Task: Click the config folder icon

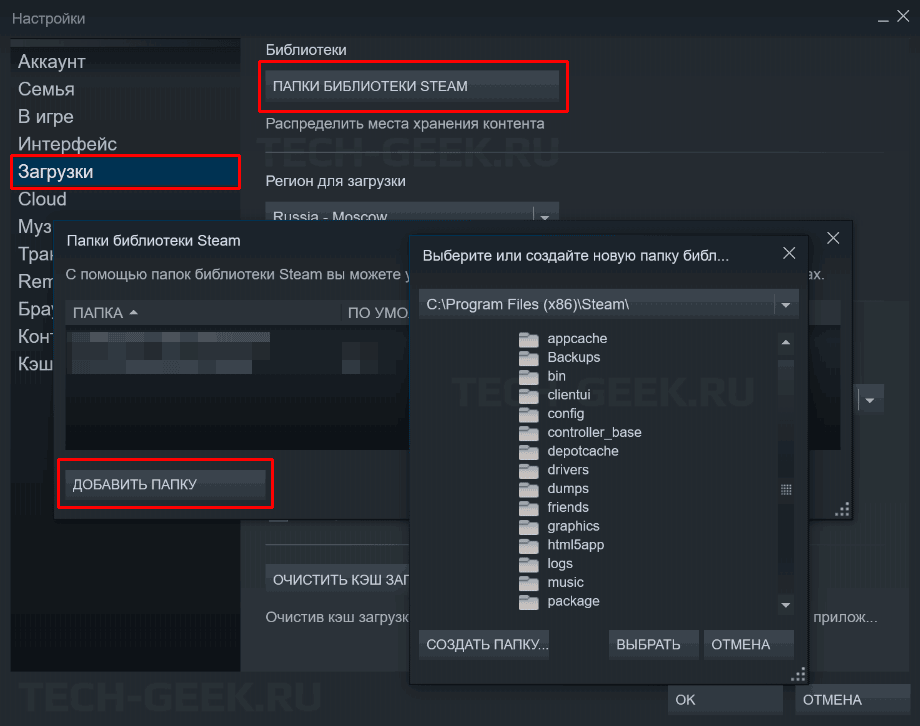Action: pyautogui.click(x=529, y=414)
